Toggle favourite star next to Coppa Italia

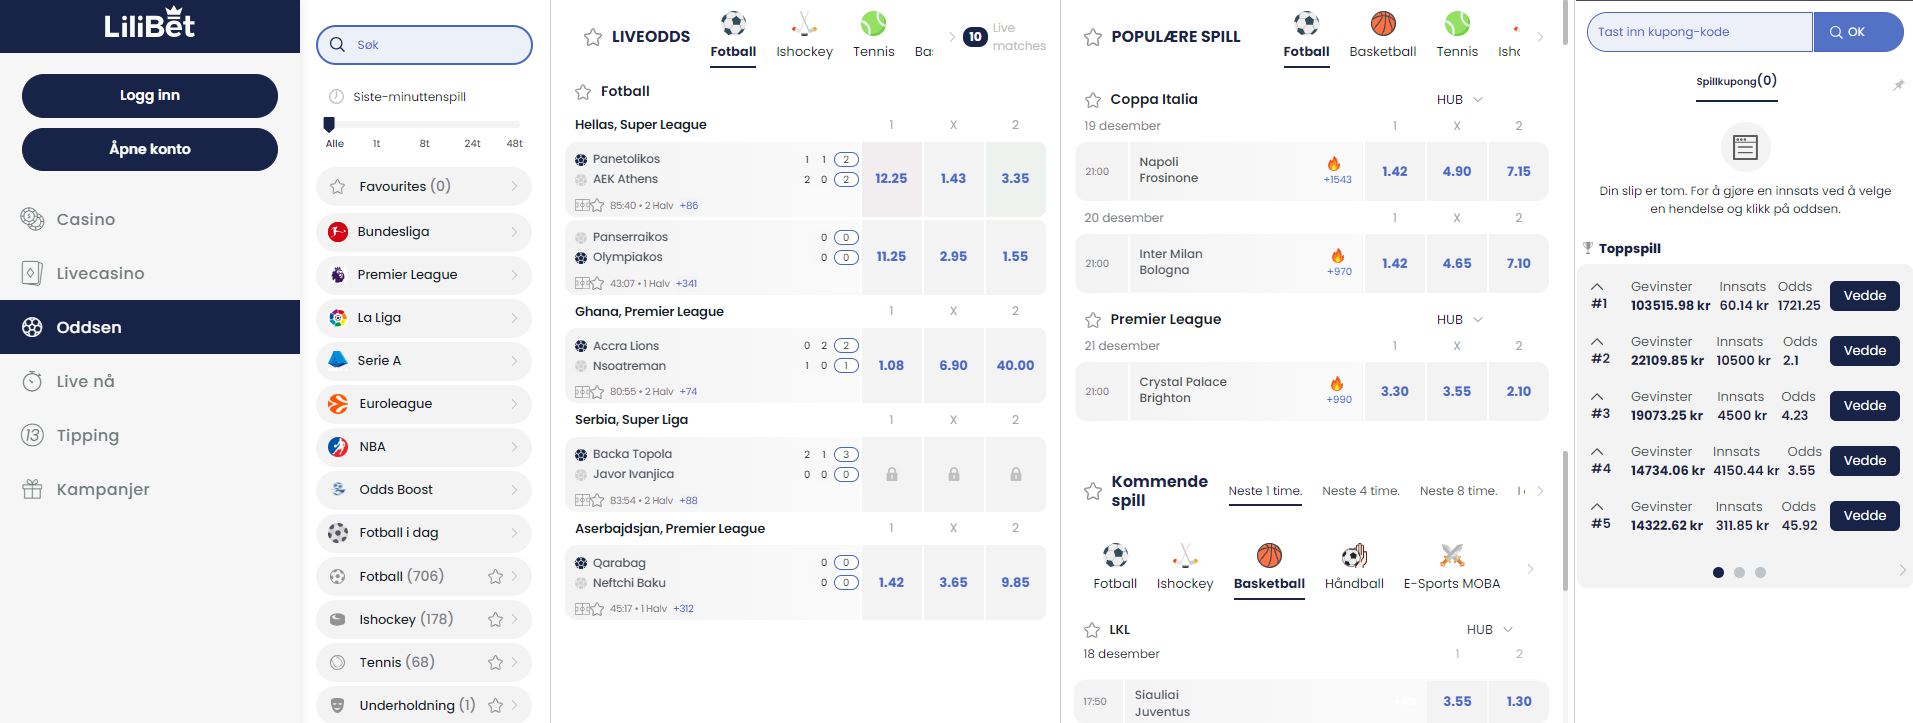point(1093,99)
